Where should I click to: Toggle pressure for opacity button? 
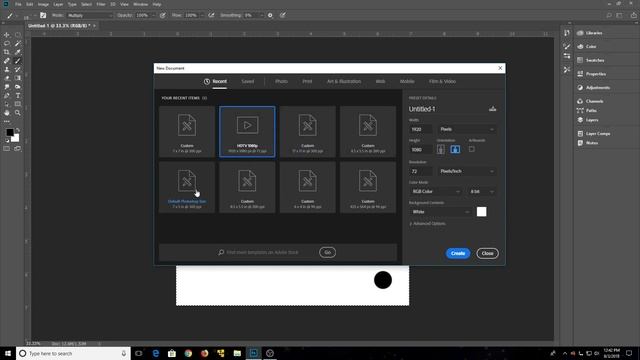[x=162, y=15]
